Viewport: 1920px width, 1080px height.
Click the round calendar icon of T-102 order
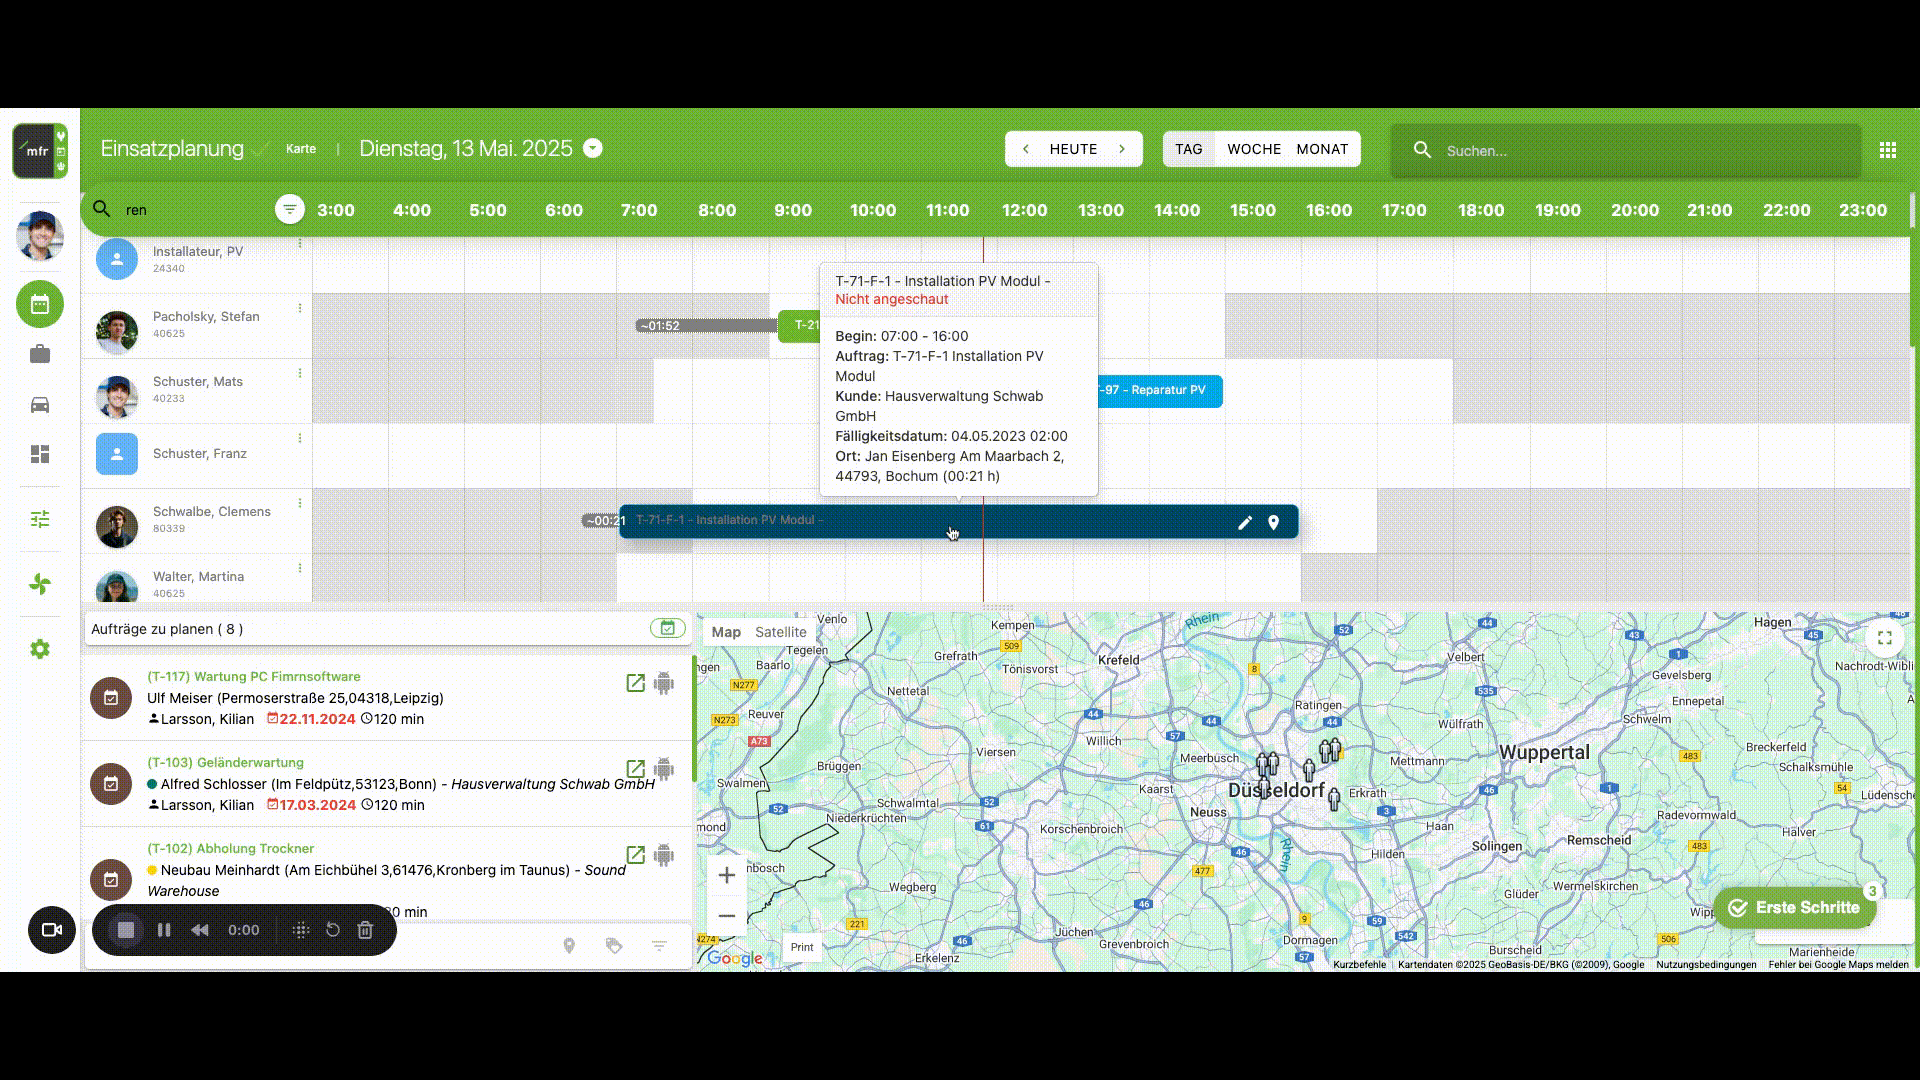[111, 880]
